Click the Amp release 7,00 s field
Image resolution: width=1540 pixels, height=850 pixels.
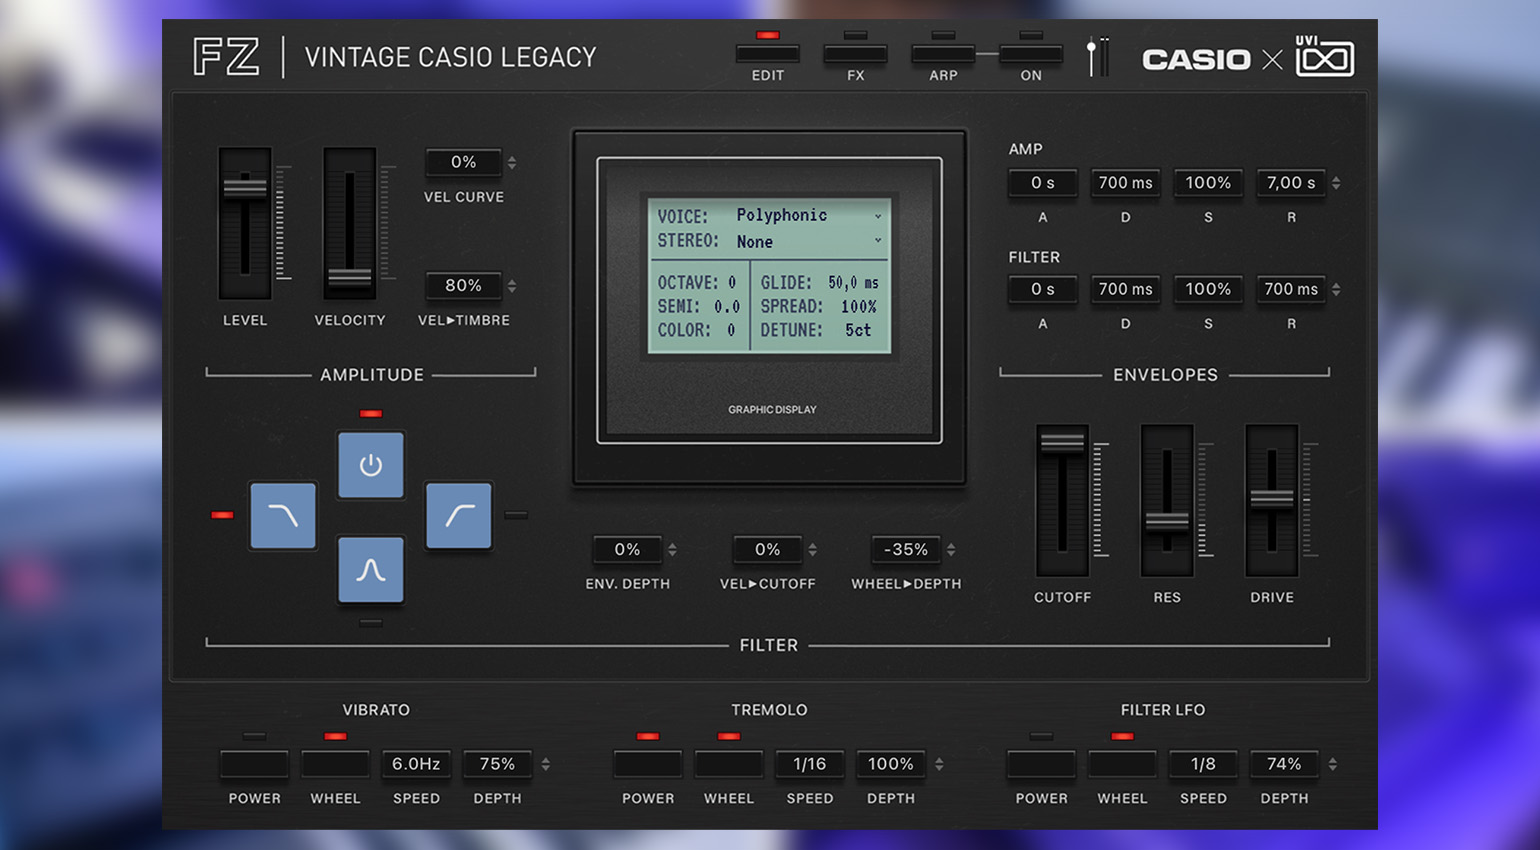pos(1291,183)
